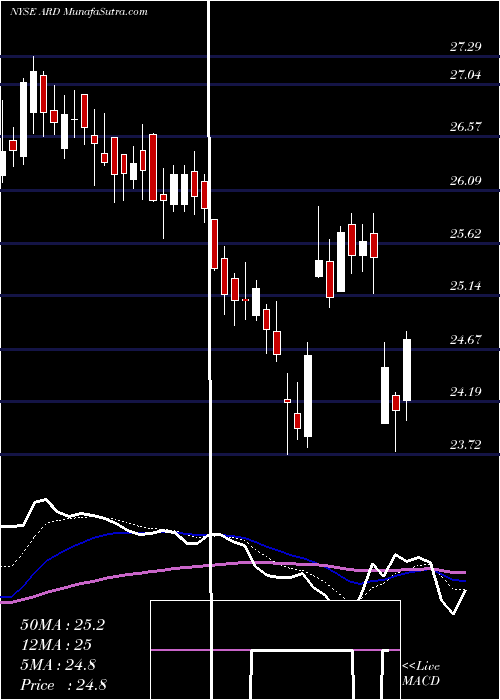Viewport: 500px width, 700px height.
Task: Click the 5MA : 24.8 readout
Action: 58,665
